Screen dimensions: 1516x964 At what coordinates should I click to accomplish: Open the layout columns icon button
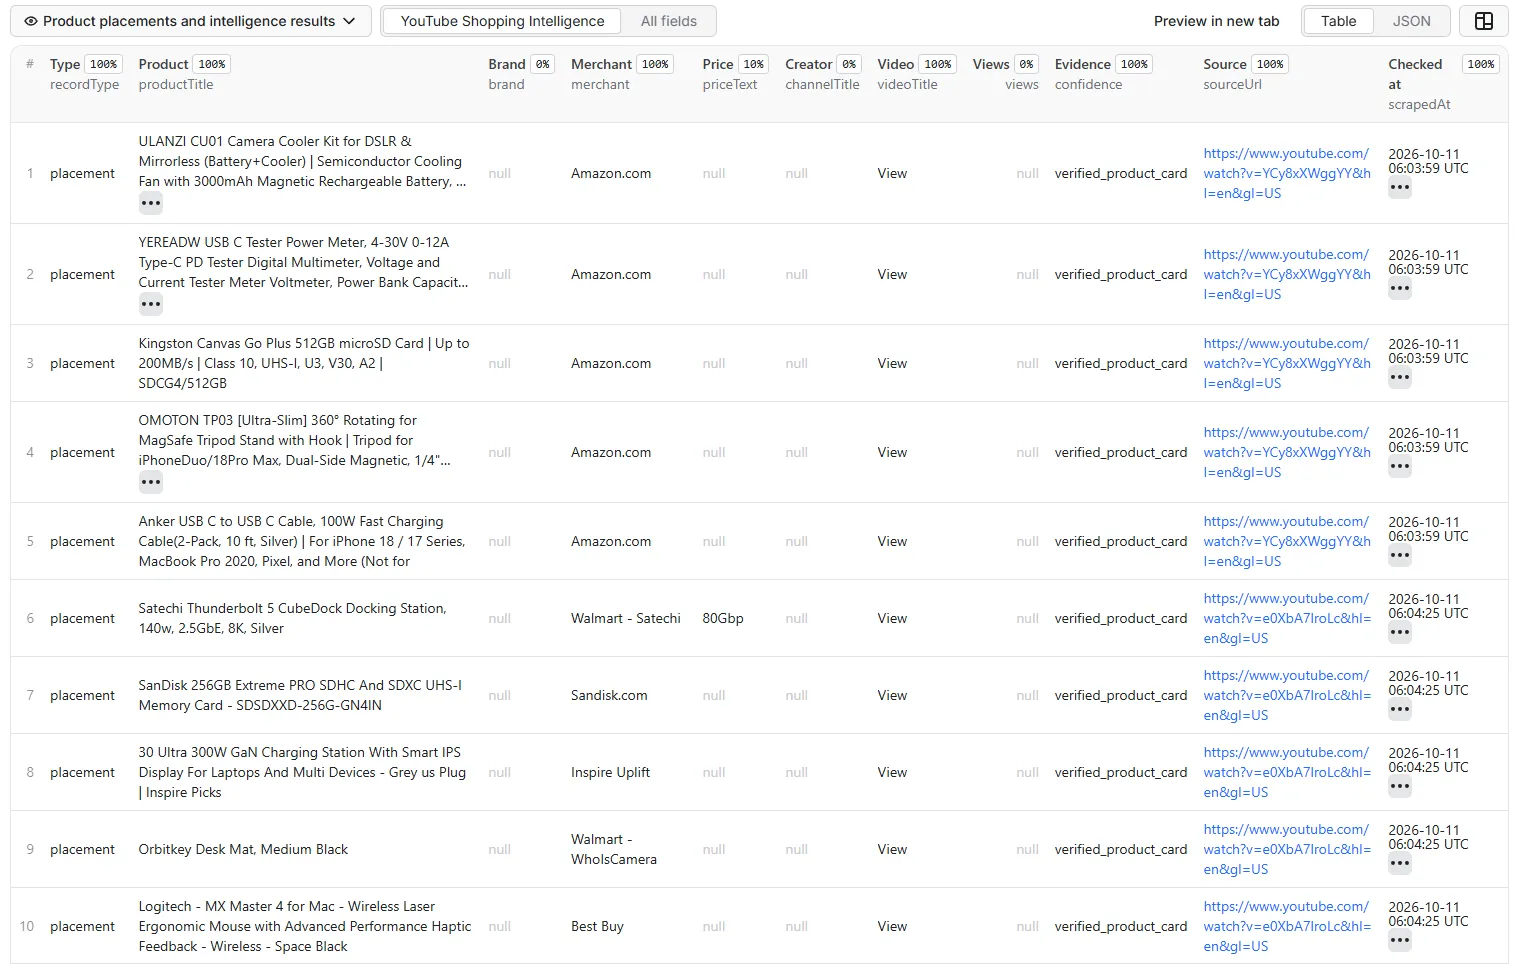click(x=1484, y=21)
